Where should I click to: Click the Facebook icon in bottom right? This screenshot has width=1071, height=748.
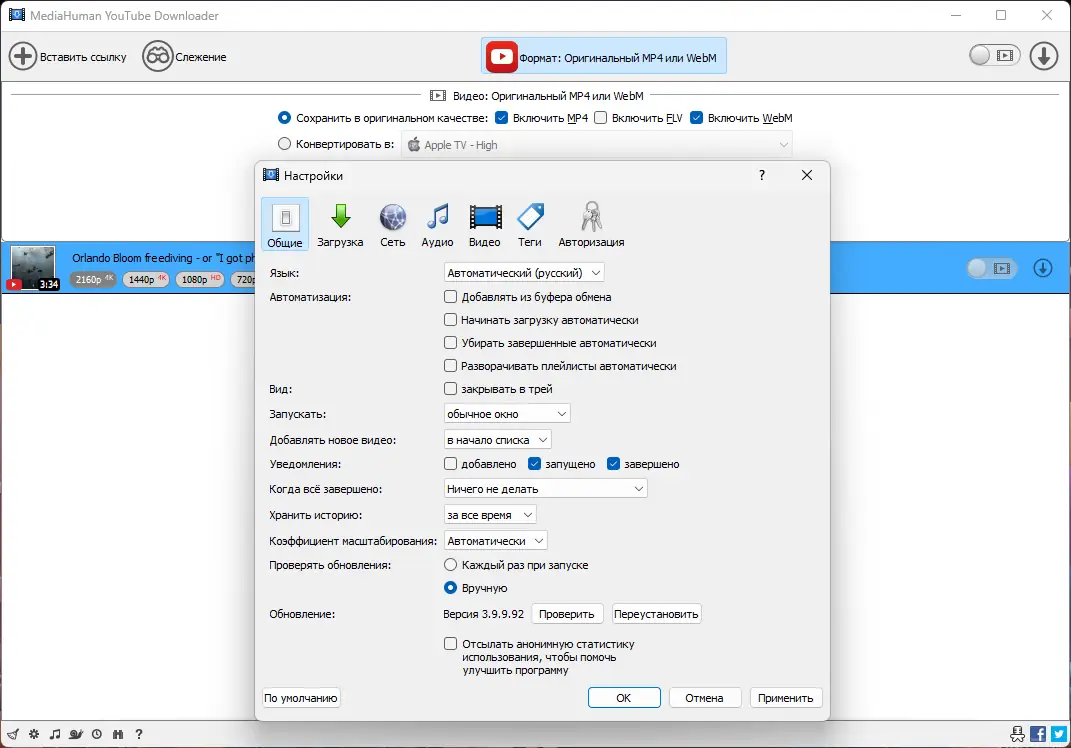pyautogui.click(x=1038, y=734)
